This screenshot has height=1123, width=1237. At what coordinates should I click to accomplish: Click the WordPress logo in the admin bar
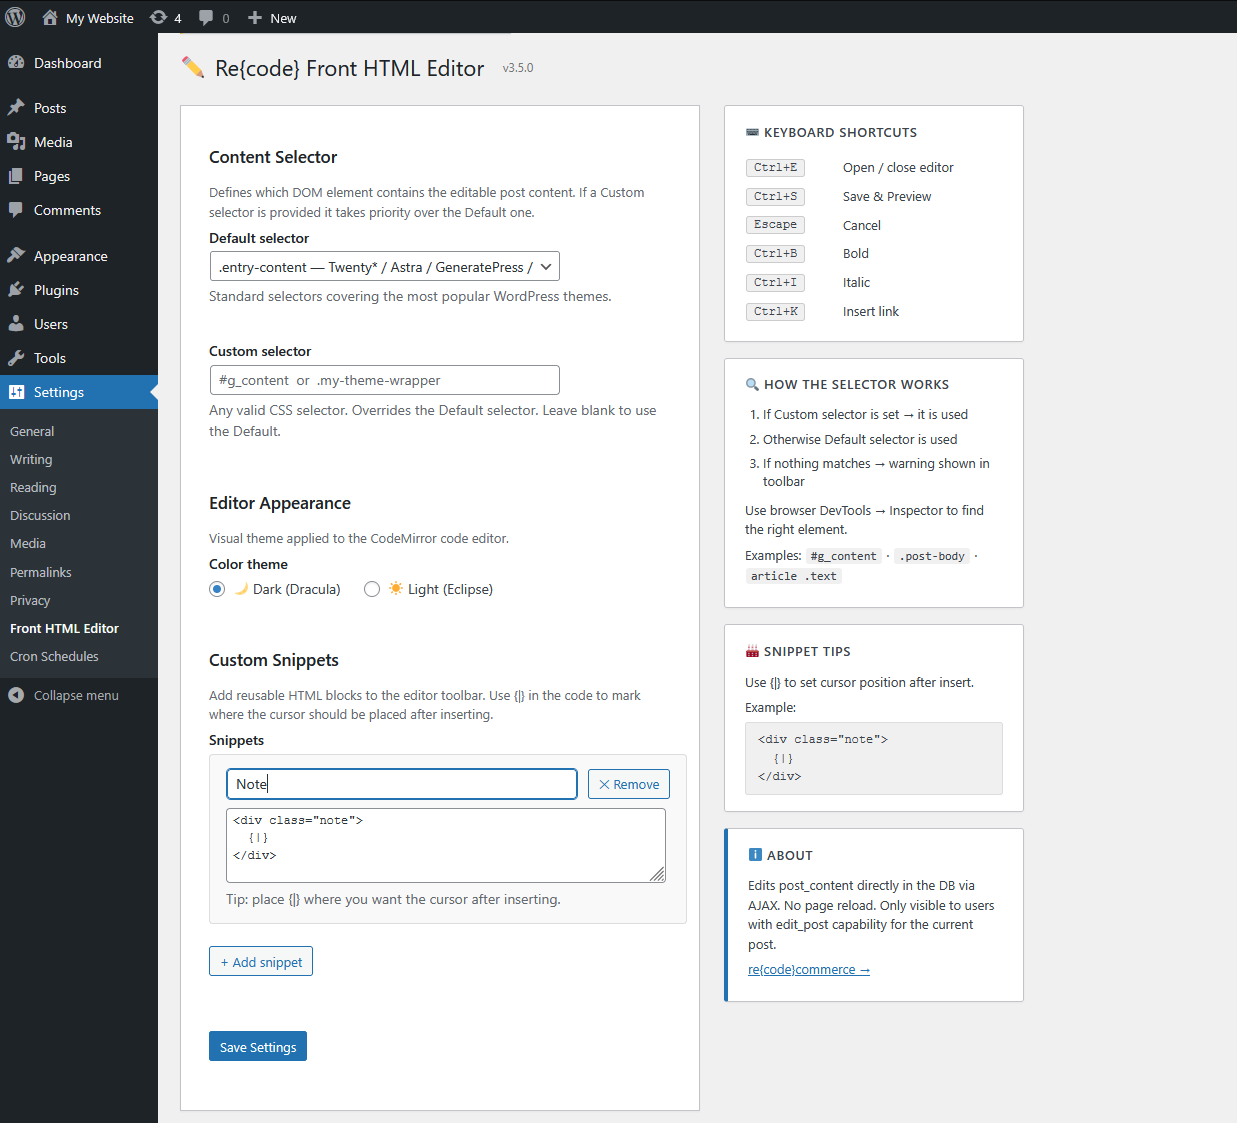pyautogui.click(x=15, y=17)
